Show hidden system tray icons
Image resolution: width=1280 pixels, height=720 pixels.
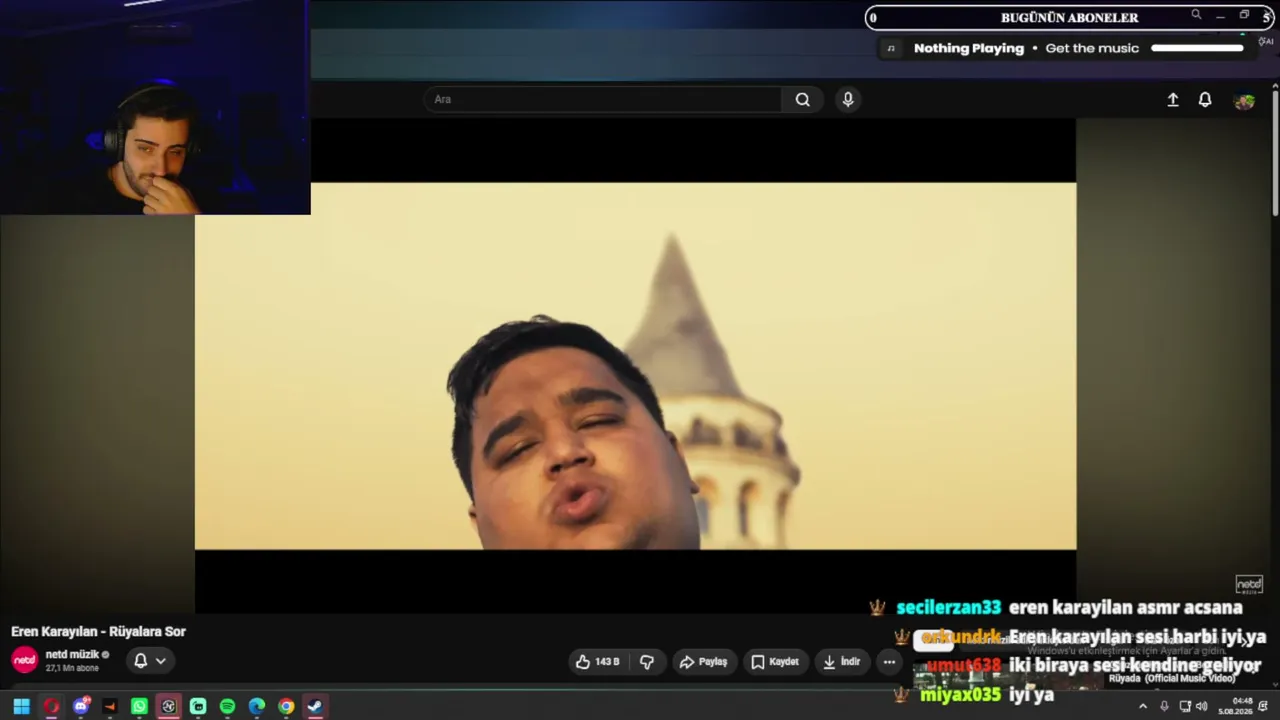click(1143, 706)
